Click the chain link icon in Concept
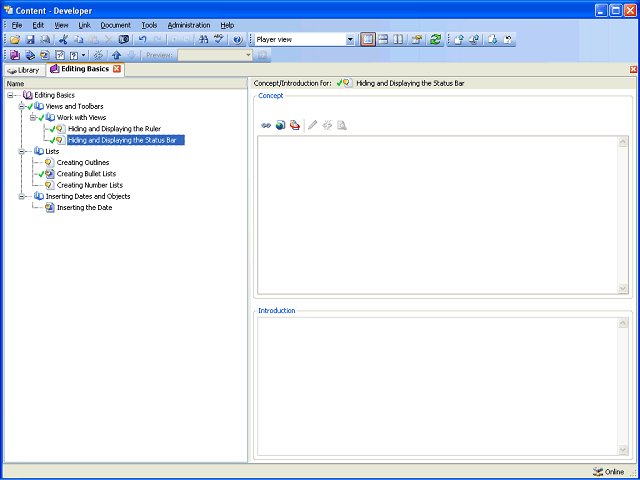The width and height of the screenshot is (640, 480). tap(266, 126)
